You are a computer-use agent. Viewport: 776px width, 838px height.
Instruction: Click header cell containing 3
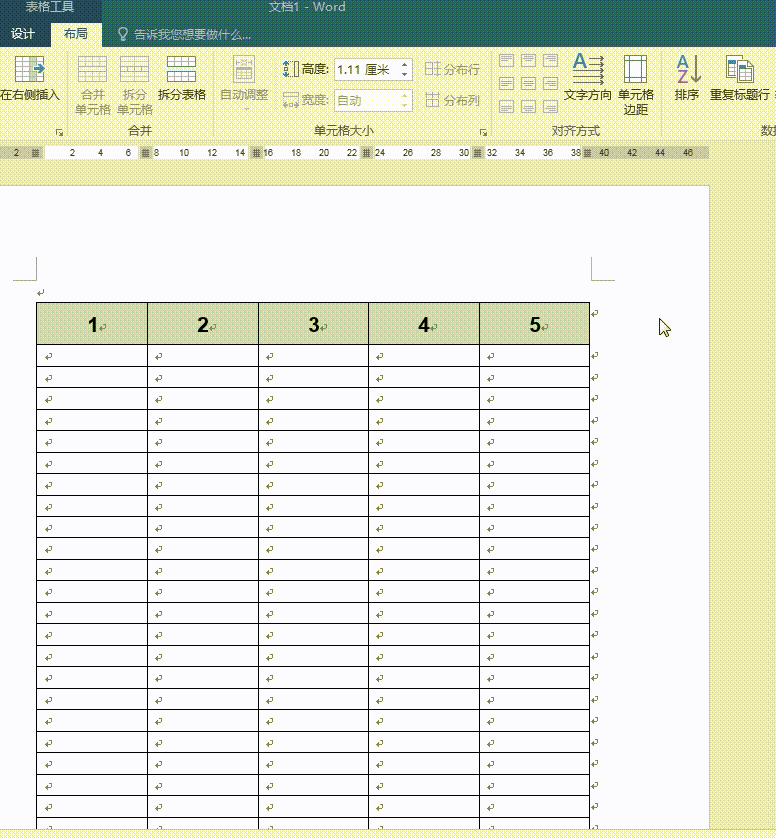click(x=314, y=324)
